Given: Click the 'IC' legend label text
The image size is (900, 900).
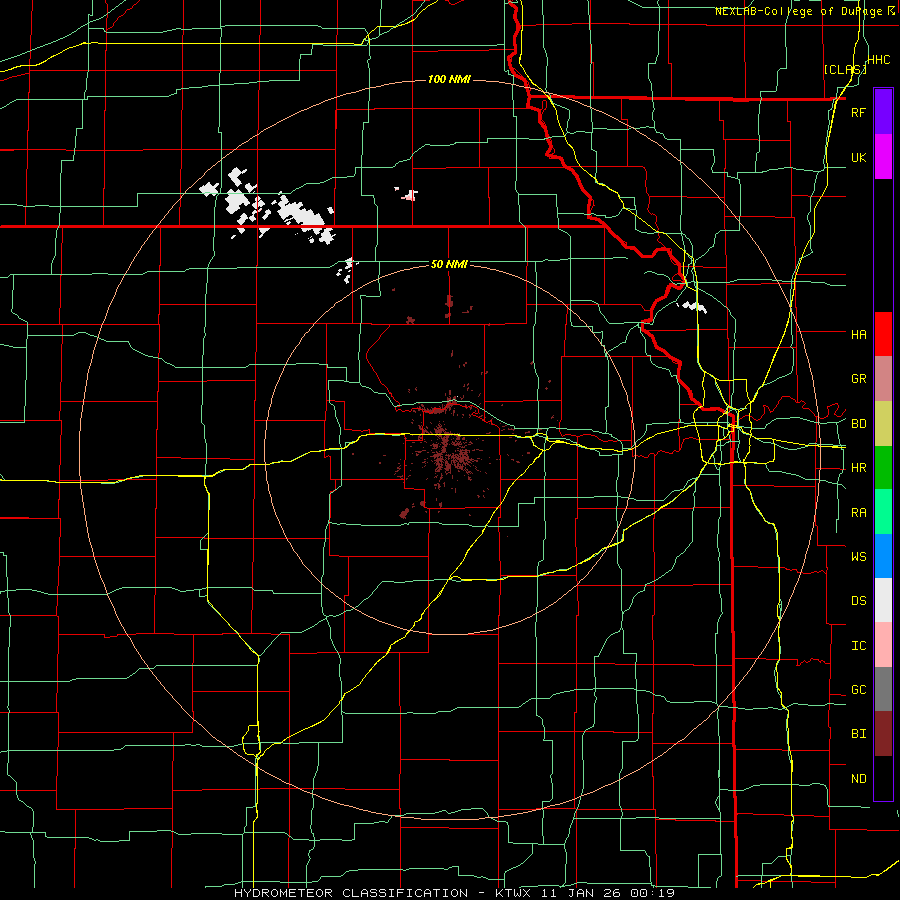Looking at the screenshot, I should point(858,646).
